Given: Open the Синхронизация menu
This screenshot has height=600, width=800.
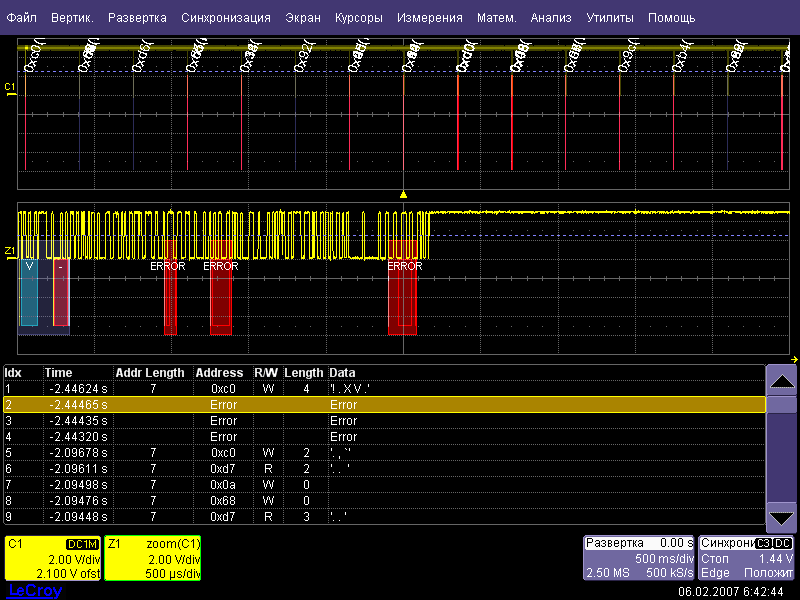Looking at the screenshot, I should [x=226, y=18].
